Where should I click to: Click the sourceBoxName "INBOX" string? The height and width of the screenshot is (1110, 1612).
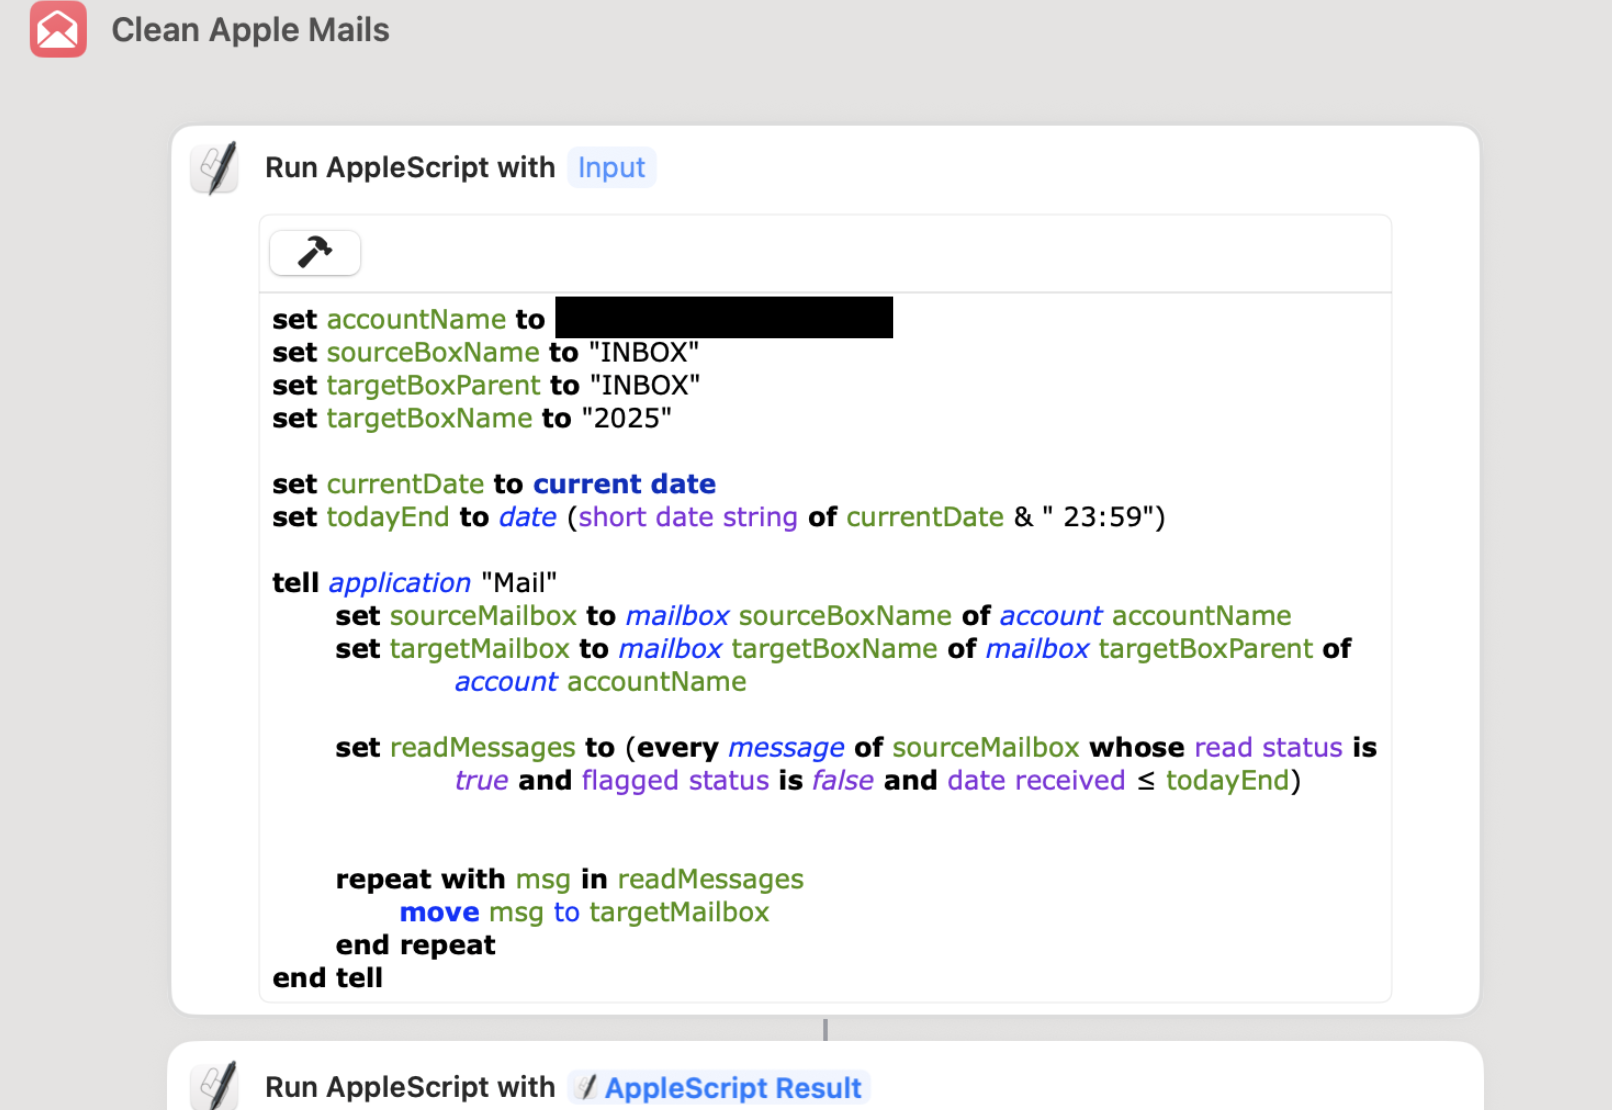(x=644, y=352)
